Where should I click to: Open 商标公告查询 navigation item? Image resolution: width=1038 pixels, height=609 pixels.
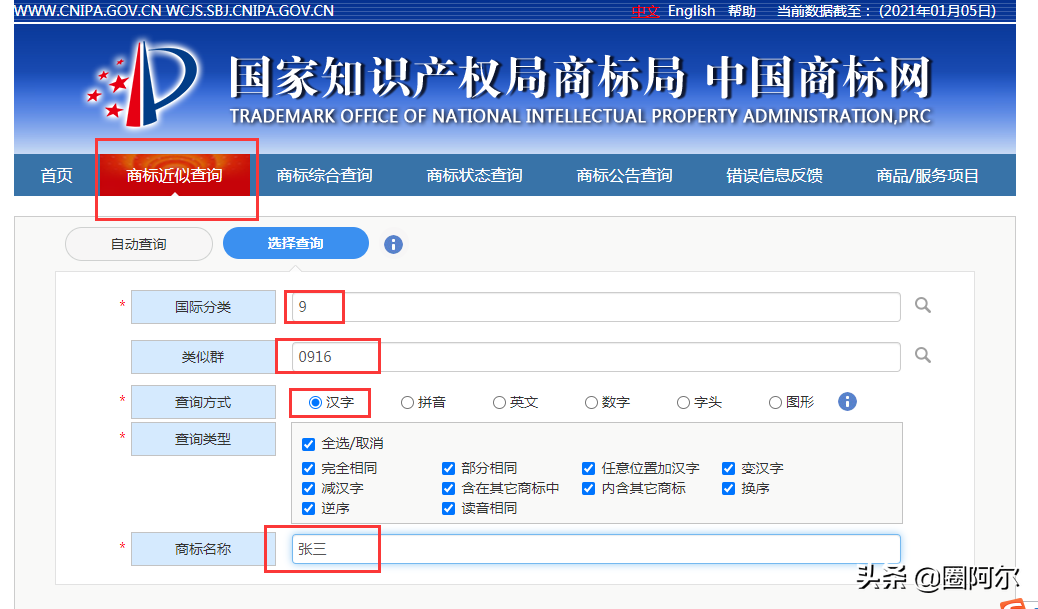click(x=624, y=175)
